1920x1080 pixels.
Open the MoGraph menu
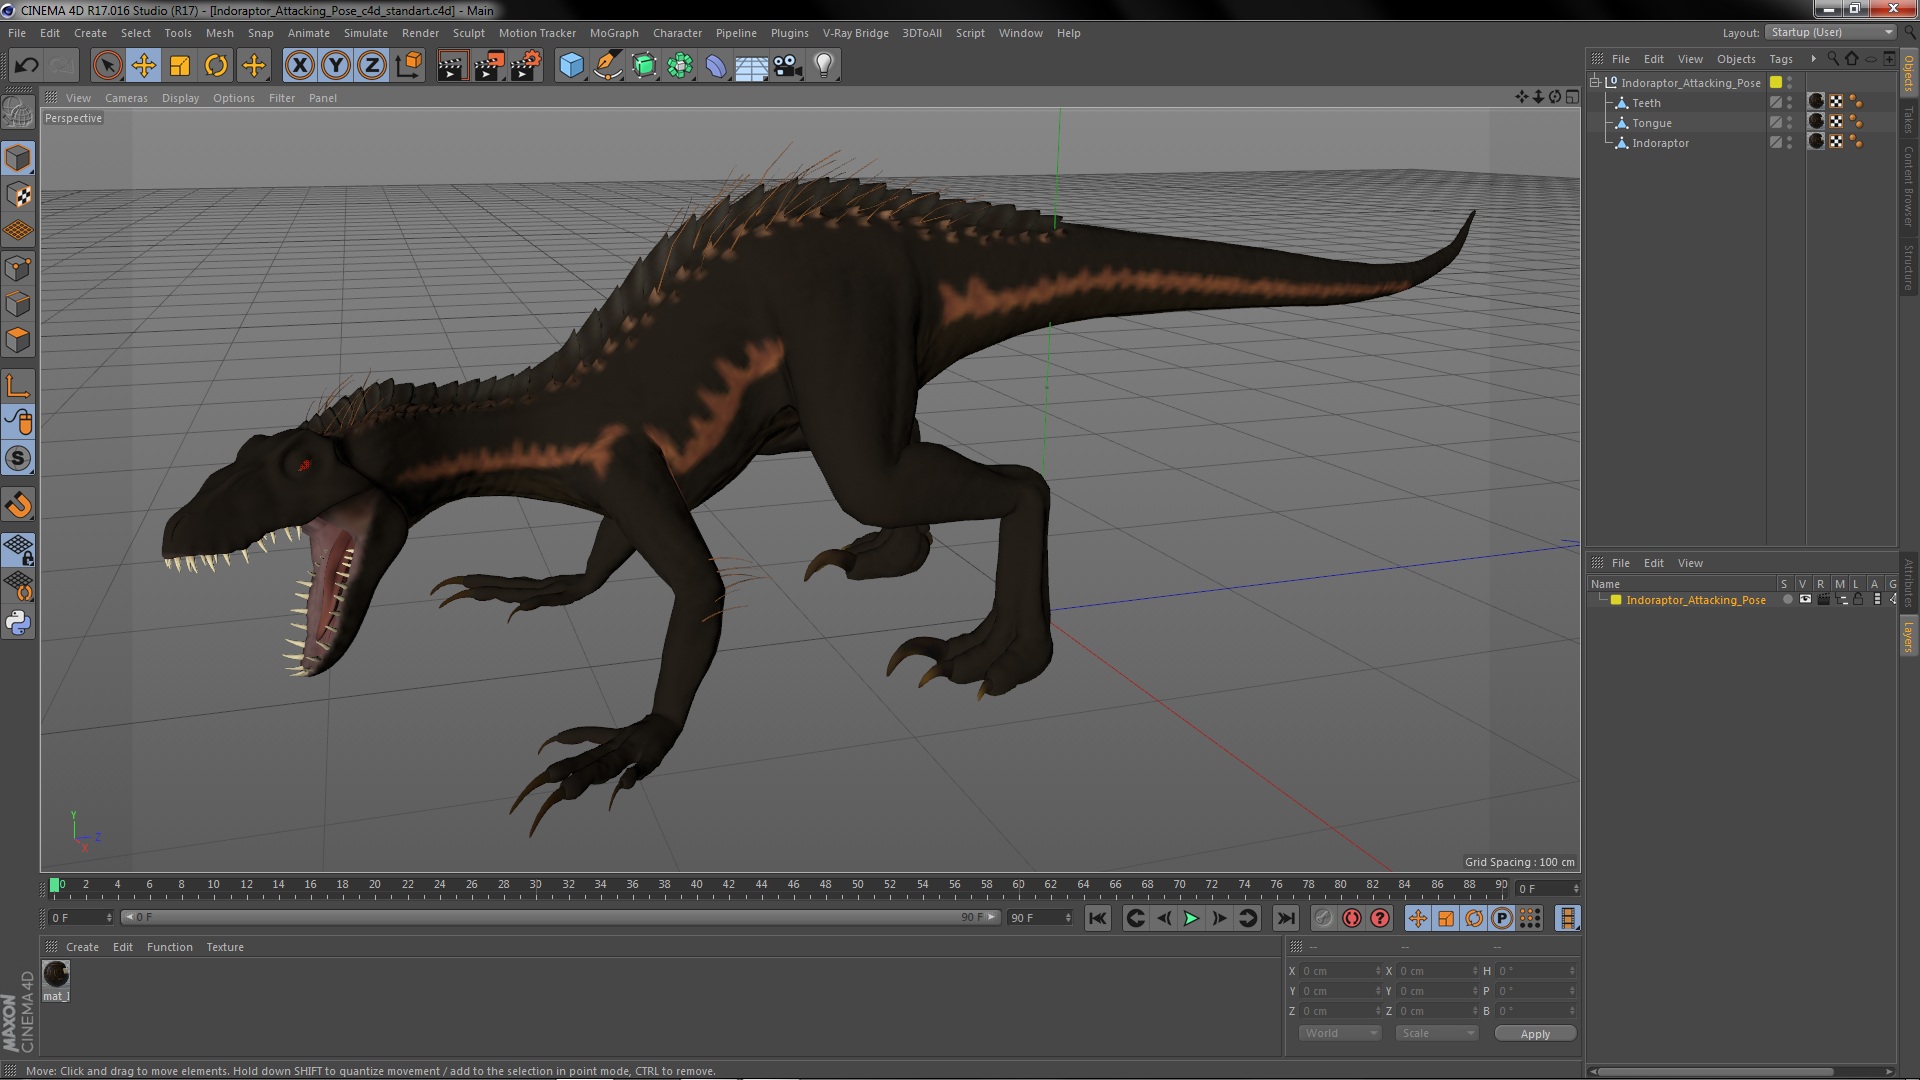tap(614, 33)
